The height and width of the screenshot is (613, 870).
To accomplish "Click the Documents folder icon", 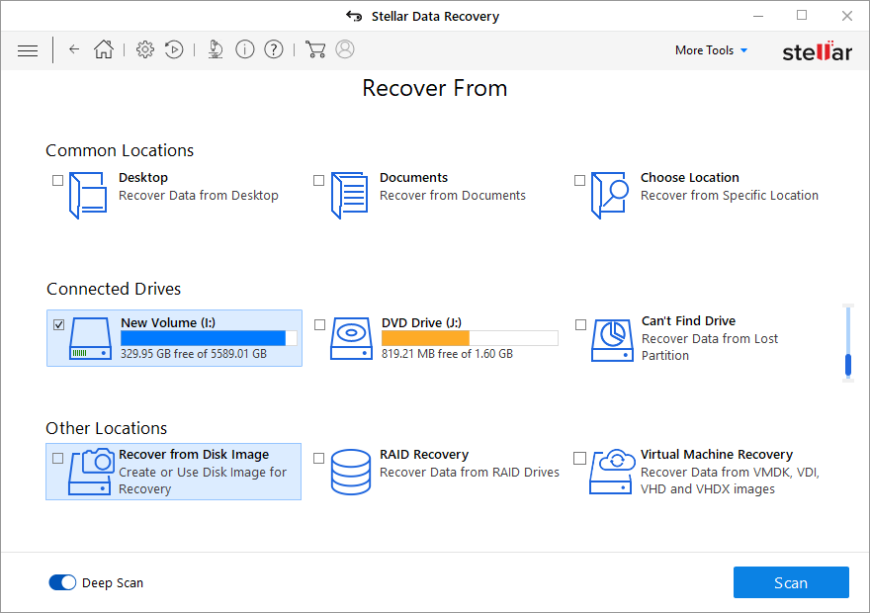I will click(350, 195).
